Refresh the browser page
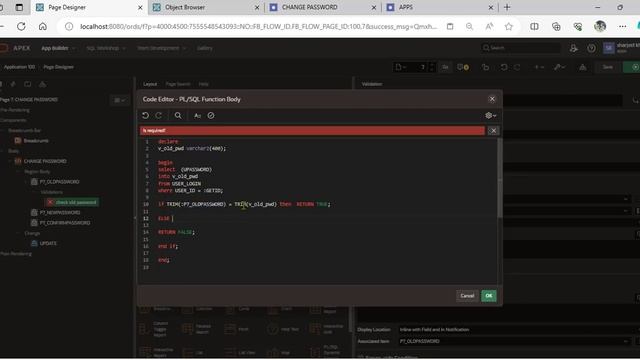Image resolution: width=640 pixels, height=360 pixels. coord(21,27)
